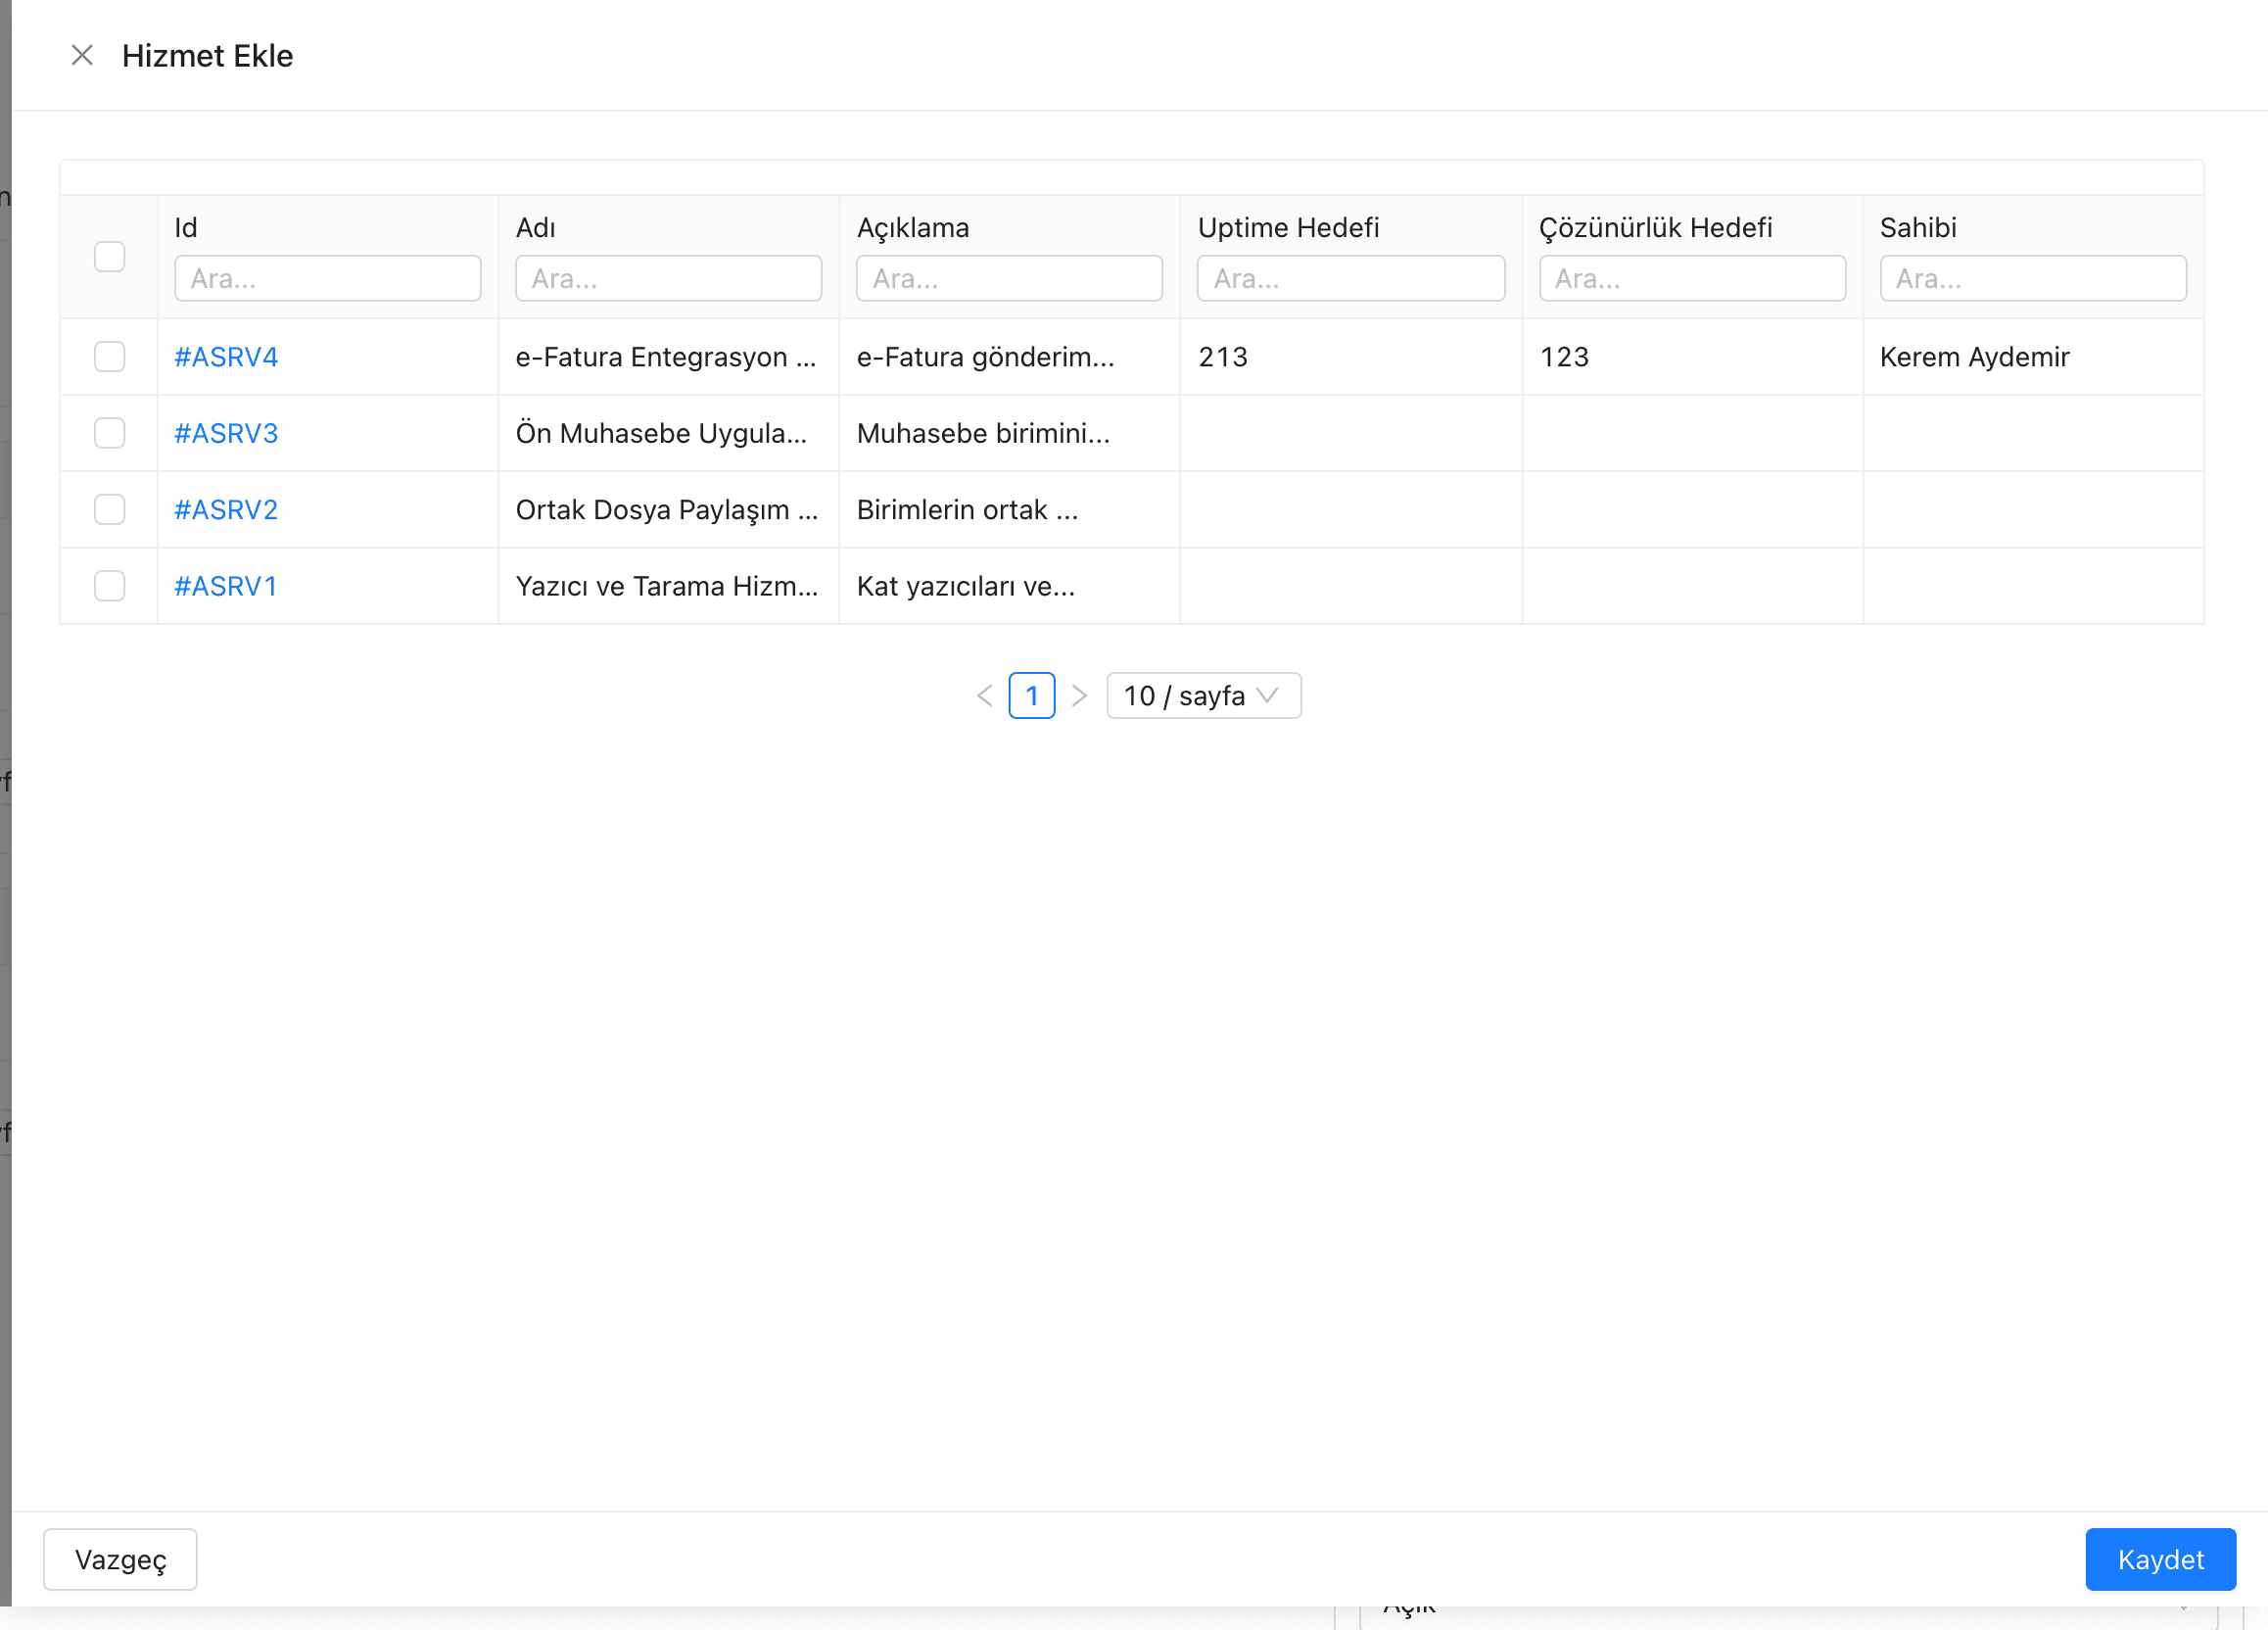The image size is (2268, 1630).
Task: Click the 'Ön Muhasebe Uygula...' name cell
Action: click(669, 433)
